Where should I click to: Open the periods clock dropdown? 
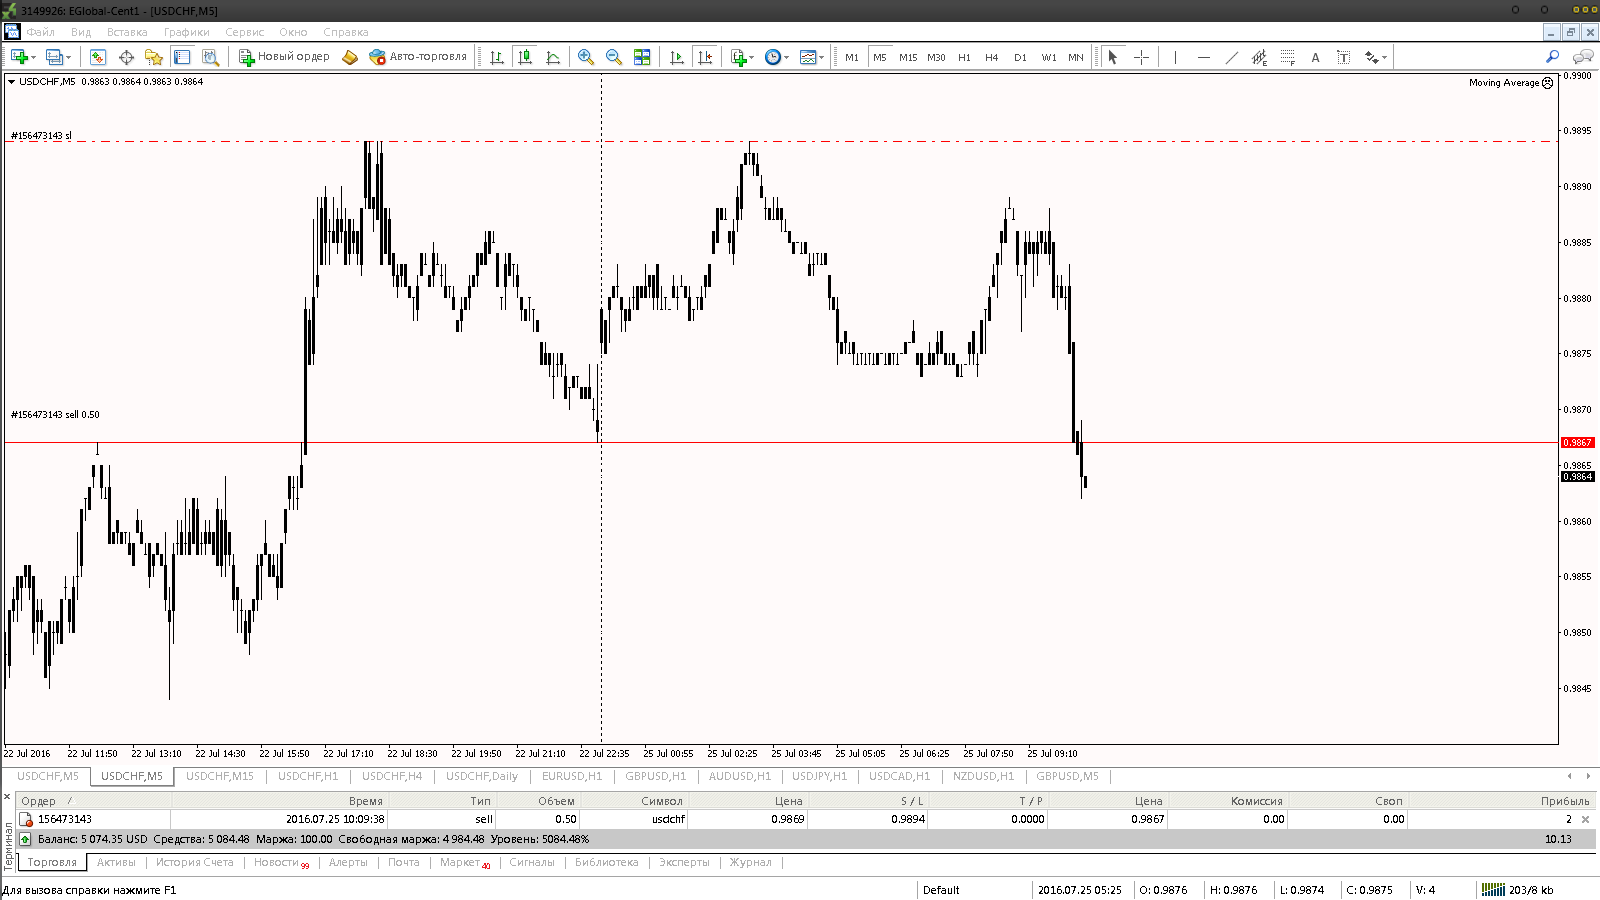coord(777,57)
